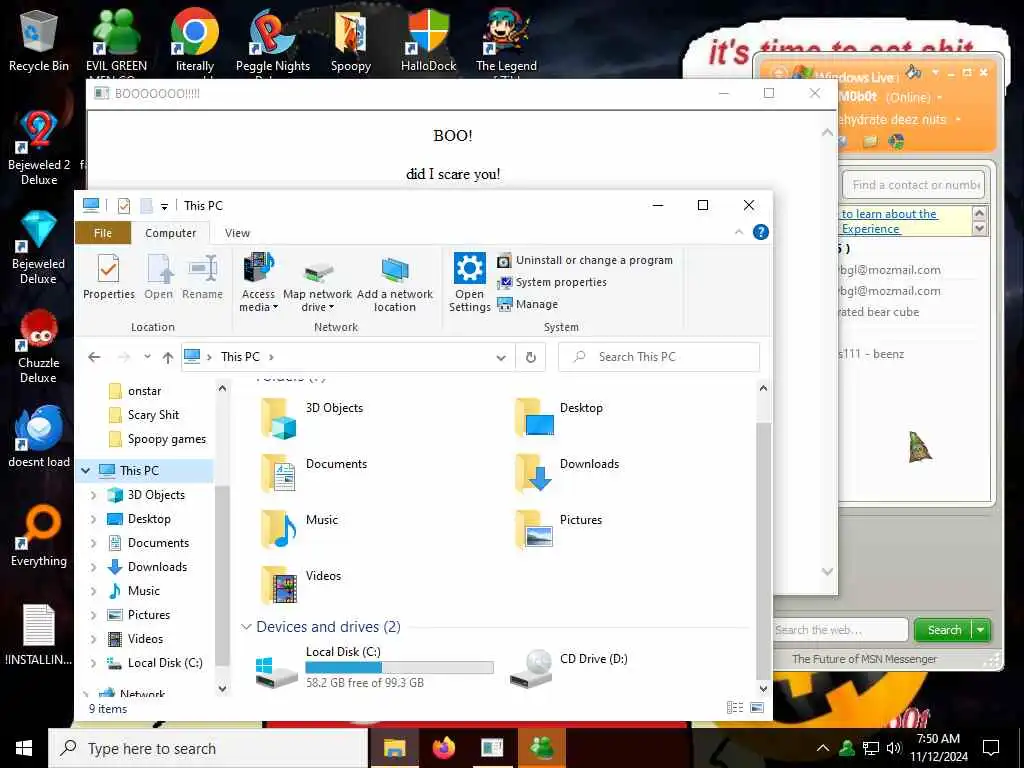Viewport: 1024px width, 768px height.
Task: Open the address bar history dropdown
Action: pyautogui.click(x=501, y=357)
